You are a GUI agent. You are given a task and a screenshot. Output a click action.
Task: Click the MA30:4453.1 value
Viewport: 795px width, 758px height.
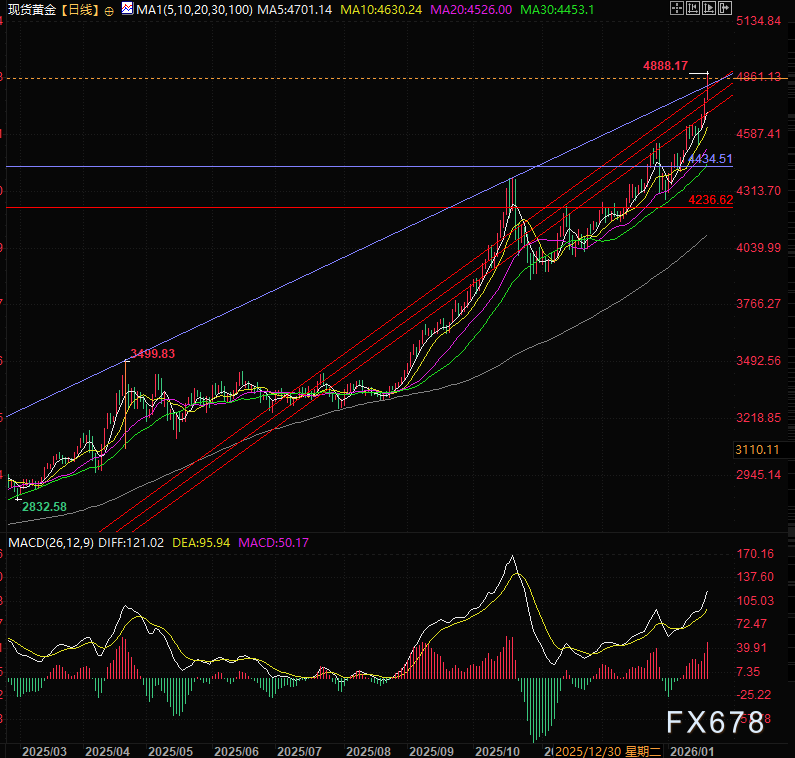tap(557, 10)
